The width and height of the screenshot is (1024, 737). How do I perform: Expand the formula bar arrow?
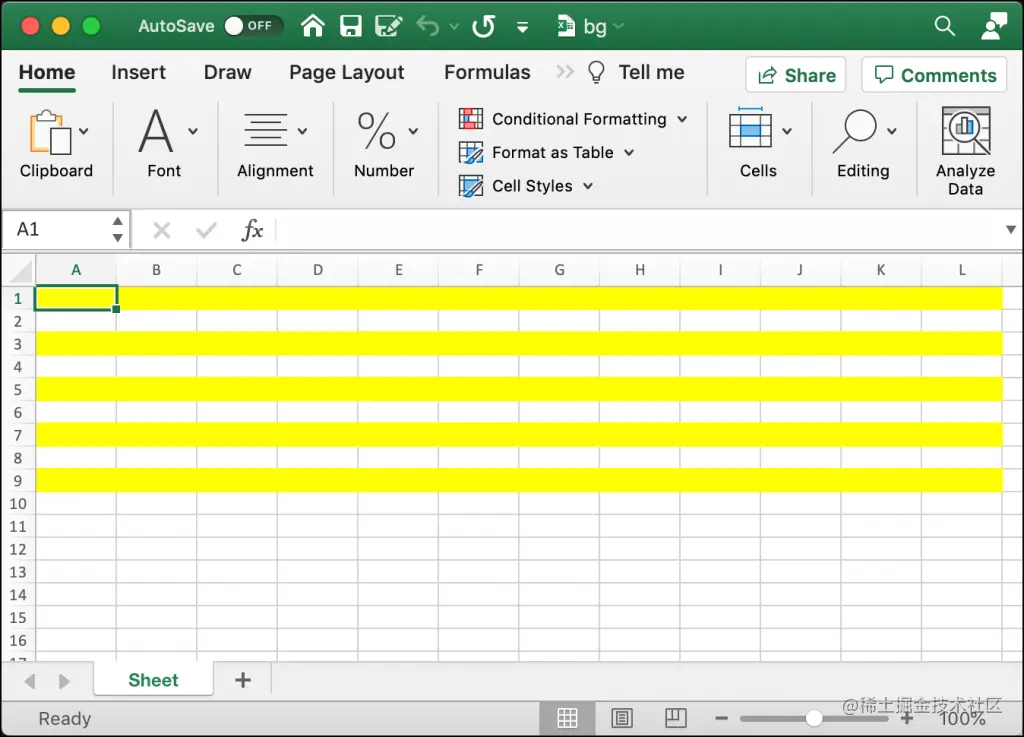click(1011, 230)
